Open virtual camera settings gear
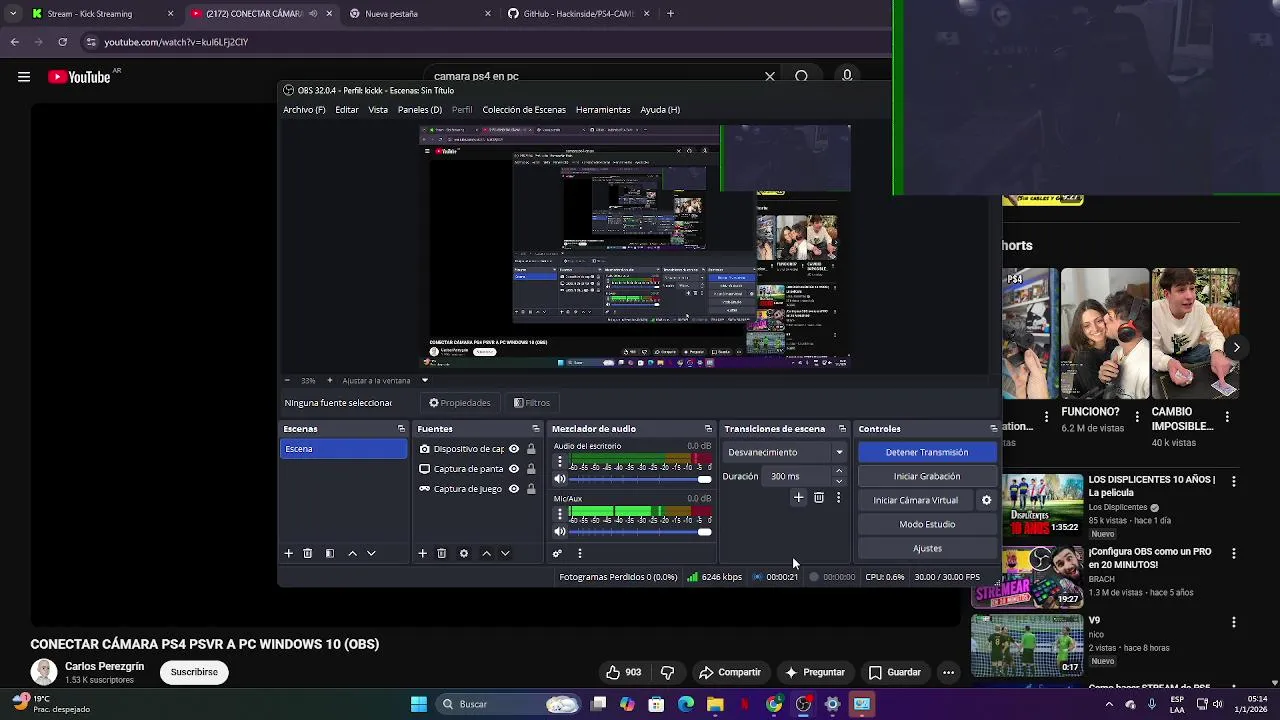Image resolution: width=1280 pixels, height=720 pixels. point(986,500)
